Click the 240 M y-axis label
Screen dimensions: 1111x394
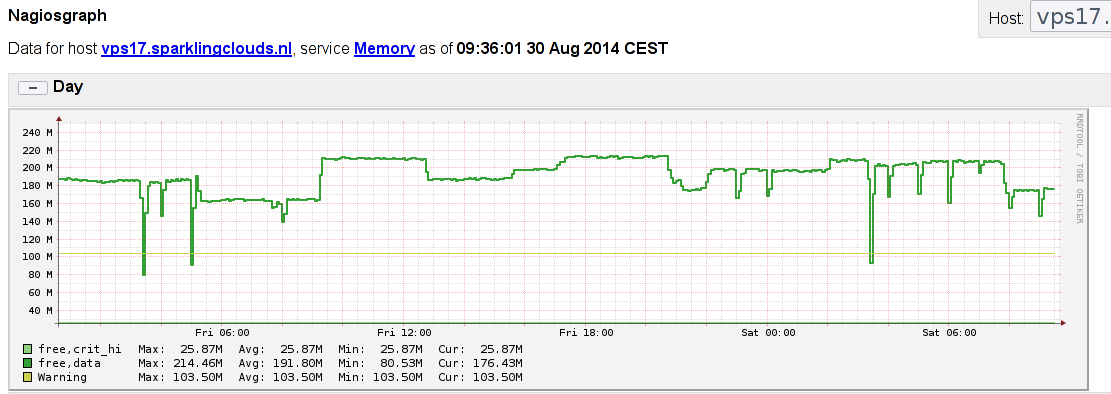38,133
